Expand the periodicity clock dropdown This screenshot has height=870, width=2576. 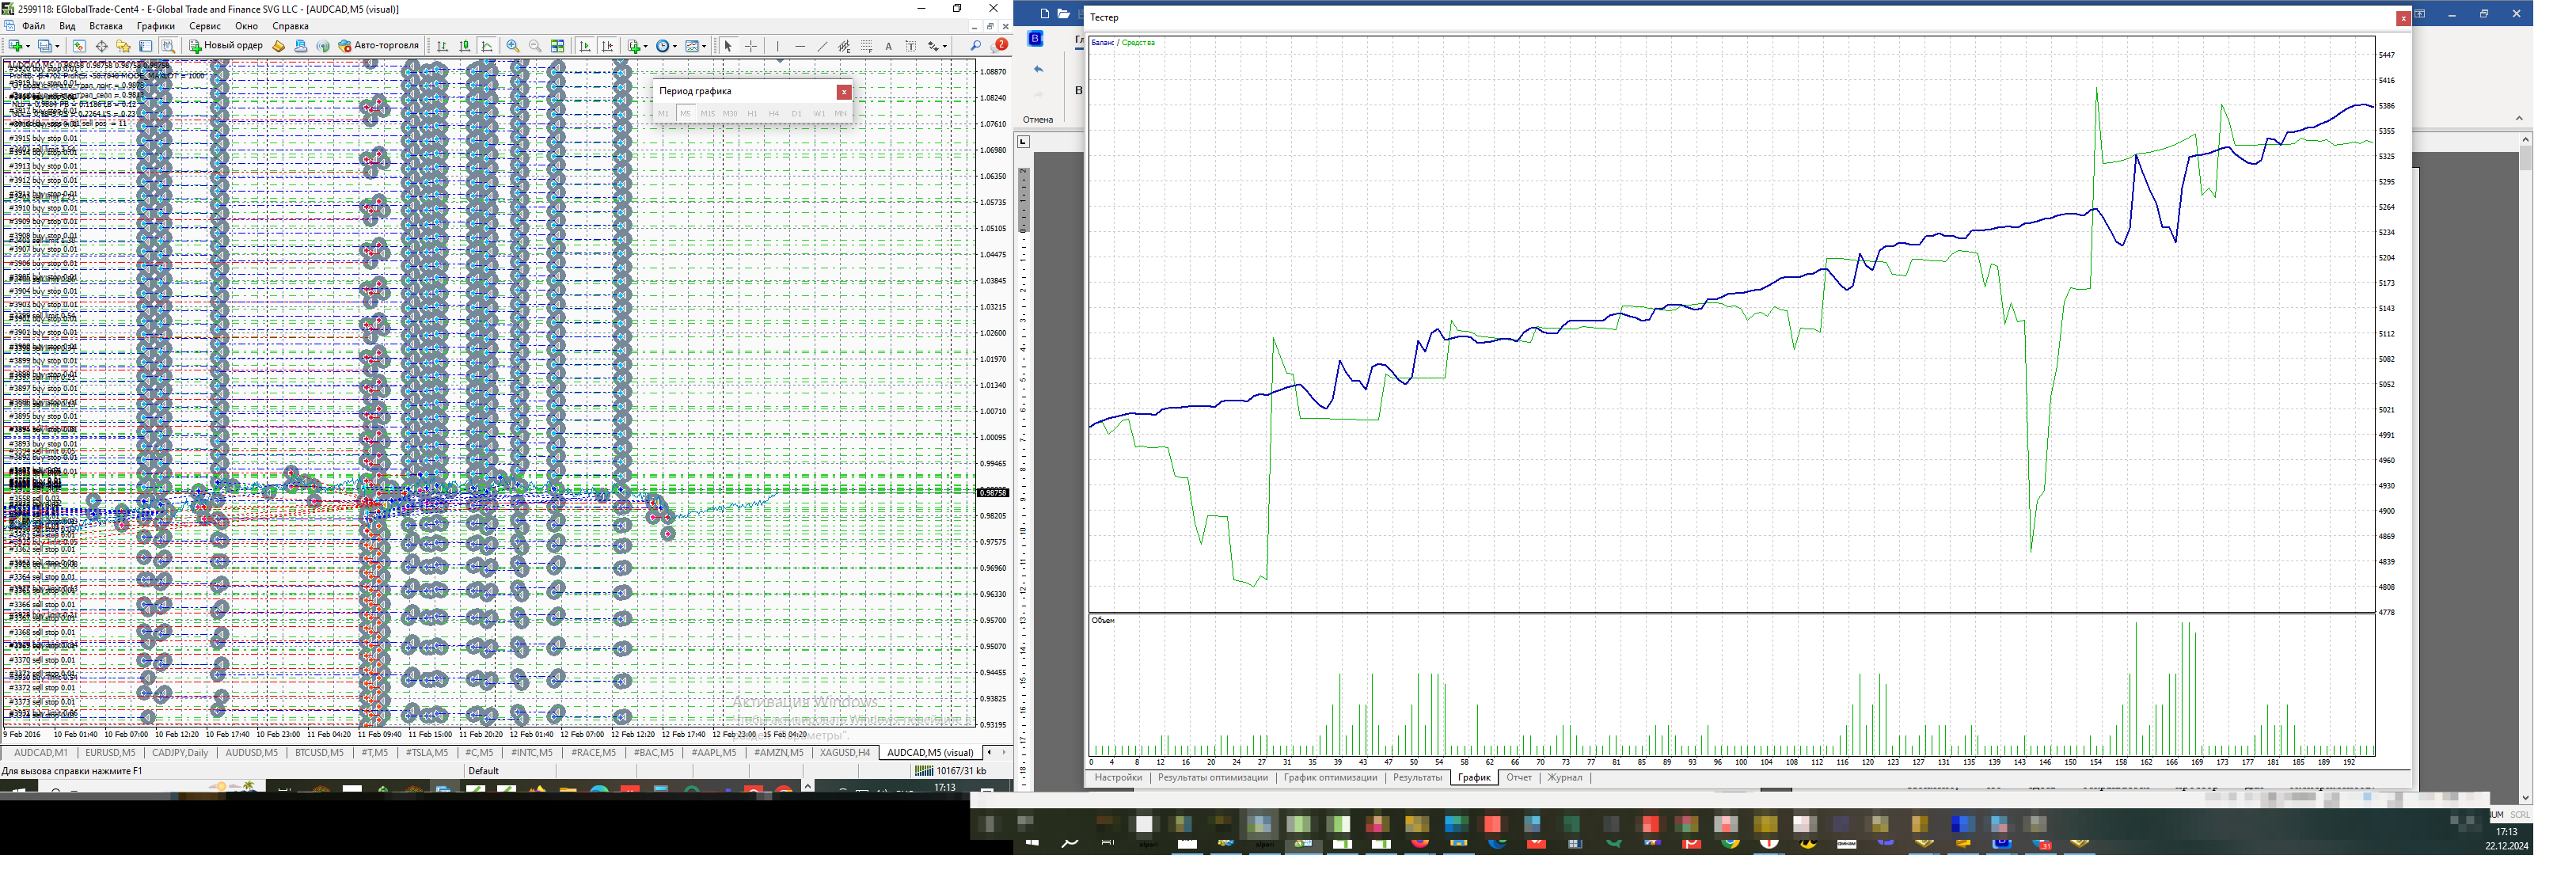click(x=675, y=46)
